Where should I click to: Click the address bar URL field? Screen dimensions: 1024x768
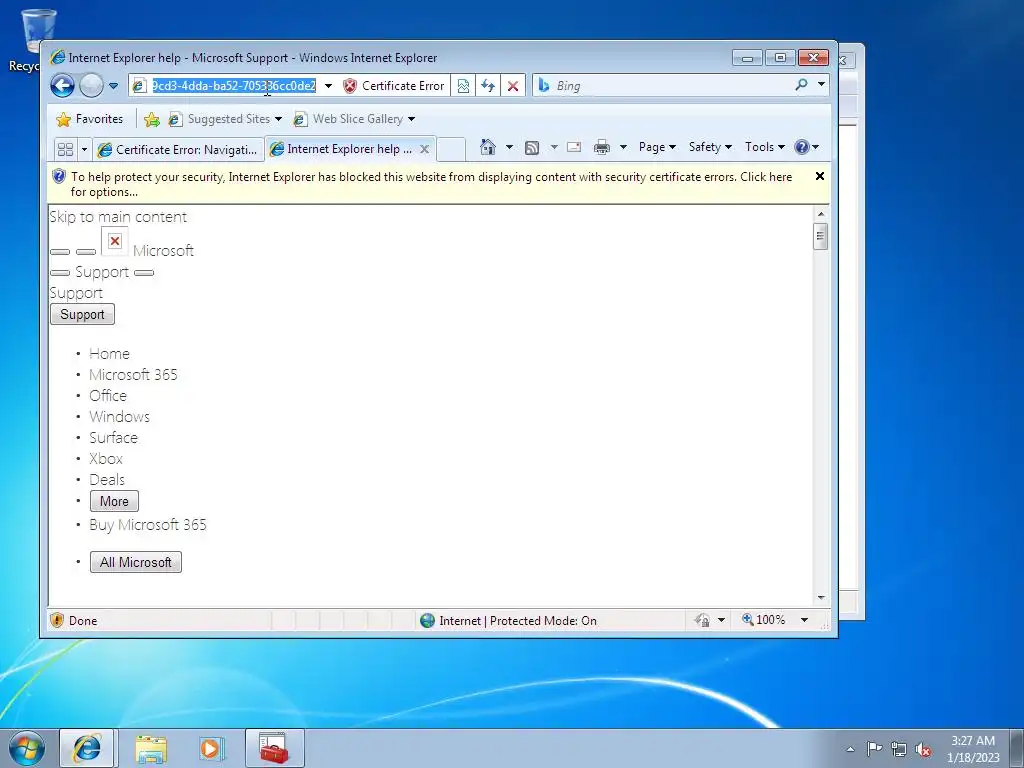pyautogui.click(x=234, y=86)
